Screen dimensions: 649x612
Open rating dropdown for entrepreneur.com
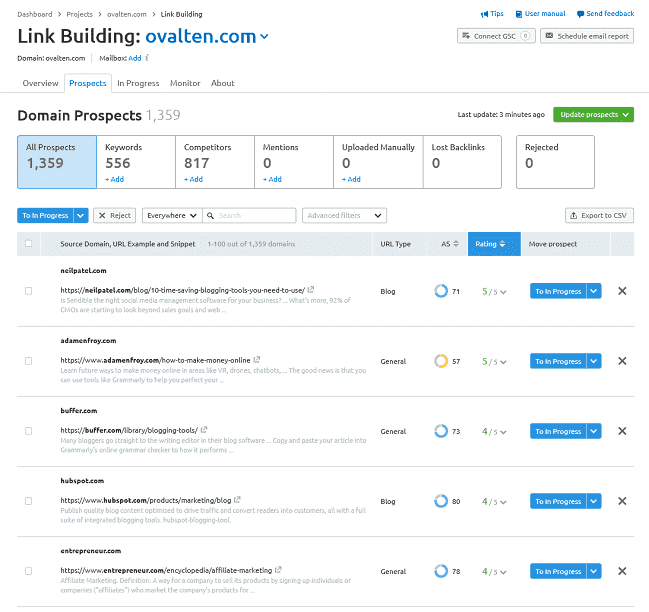pos(503,572)
